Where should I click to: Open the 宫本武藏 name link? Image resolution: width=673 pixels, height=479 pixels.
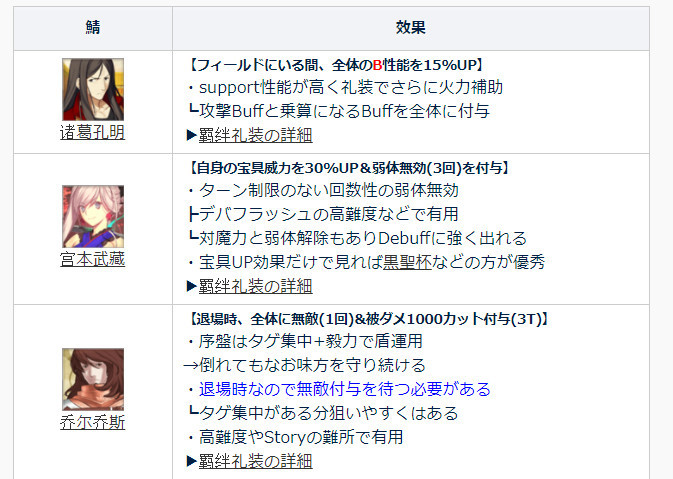(x=93, y=259)
